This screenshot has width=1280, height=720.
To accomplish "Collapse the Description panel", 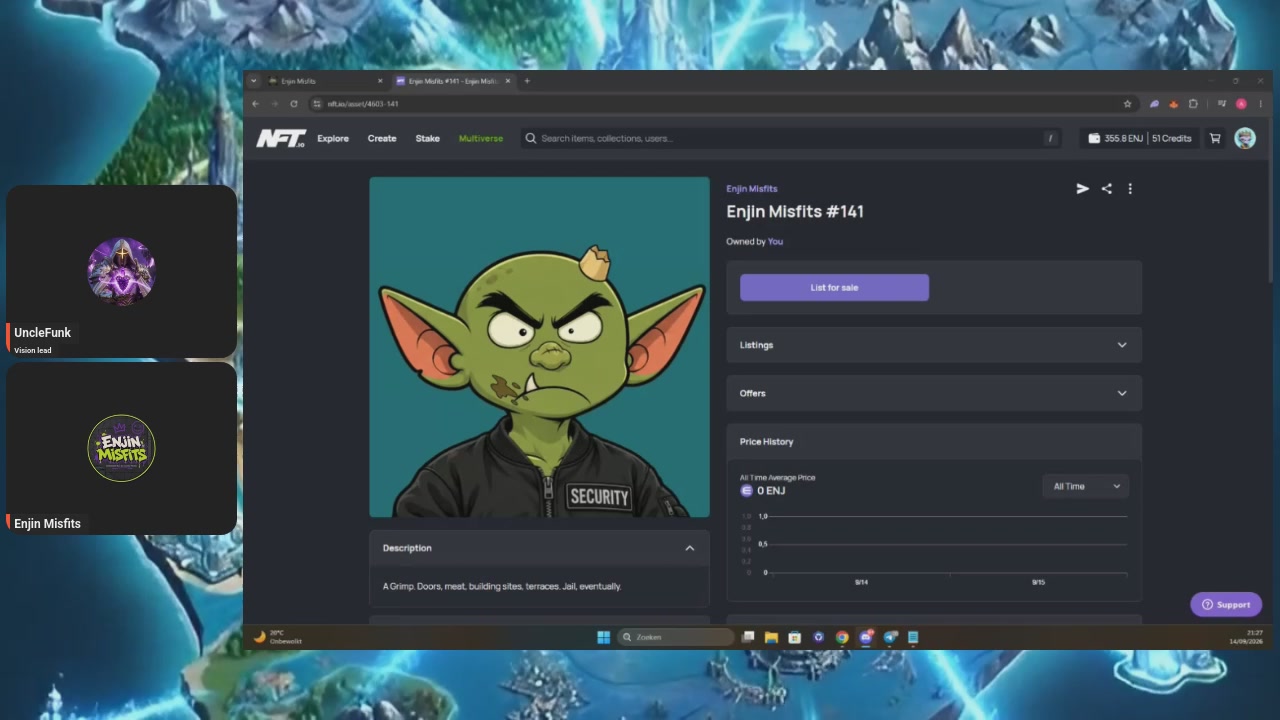I will click(689, 548).
